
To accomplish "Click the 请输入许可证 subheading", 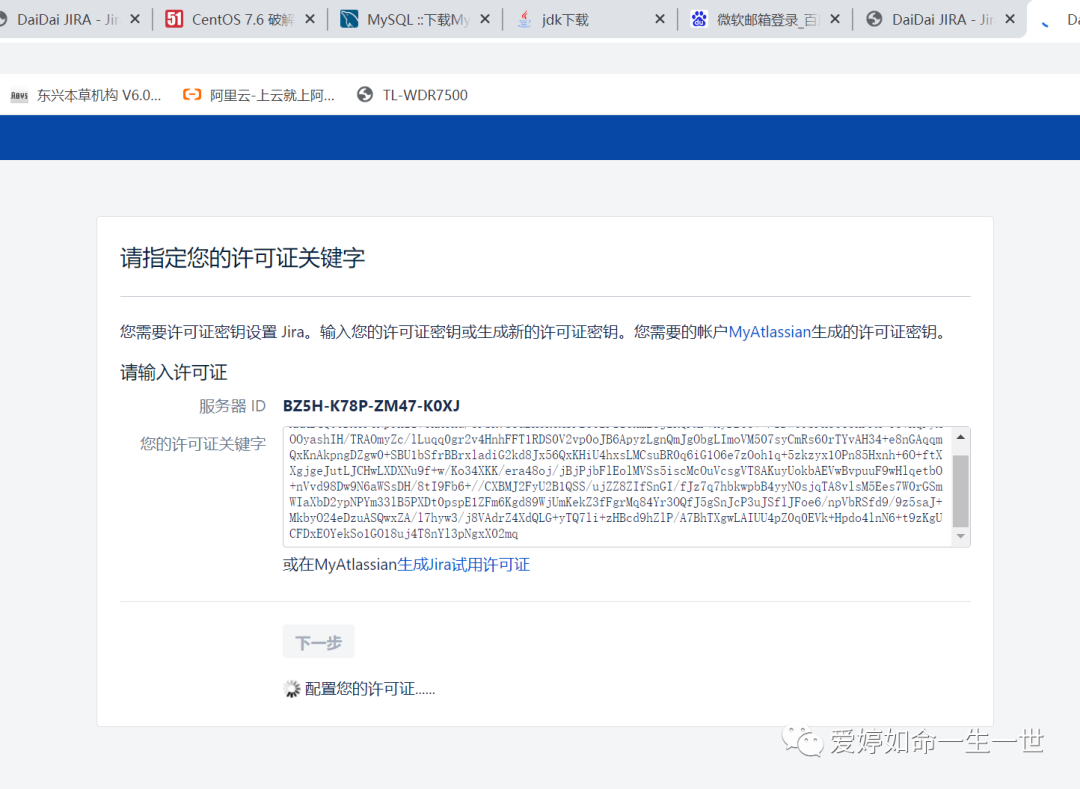I will pos(174,372).
